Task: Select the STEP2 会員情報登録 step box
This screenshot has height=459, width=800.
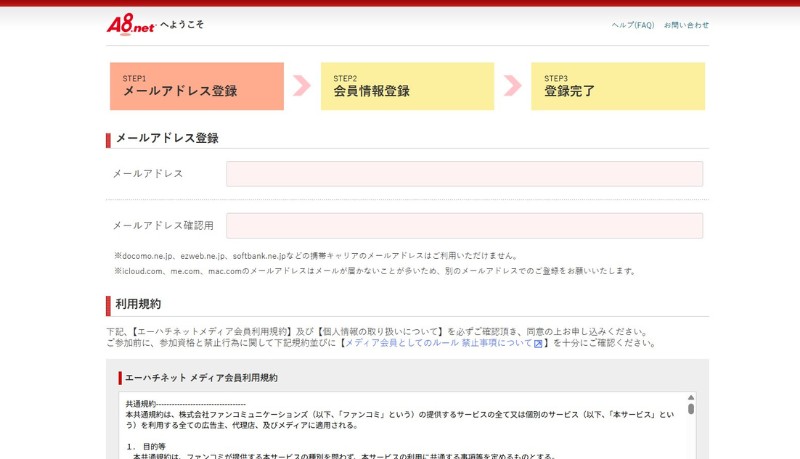Action: [407, 86]
